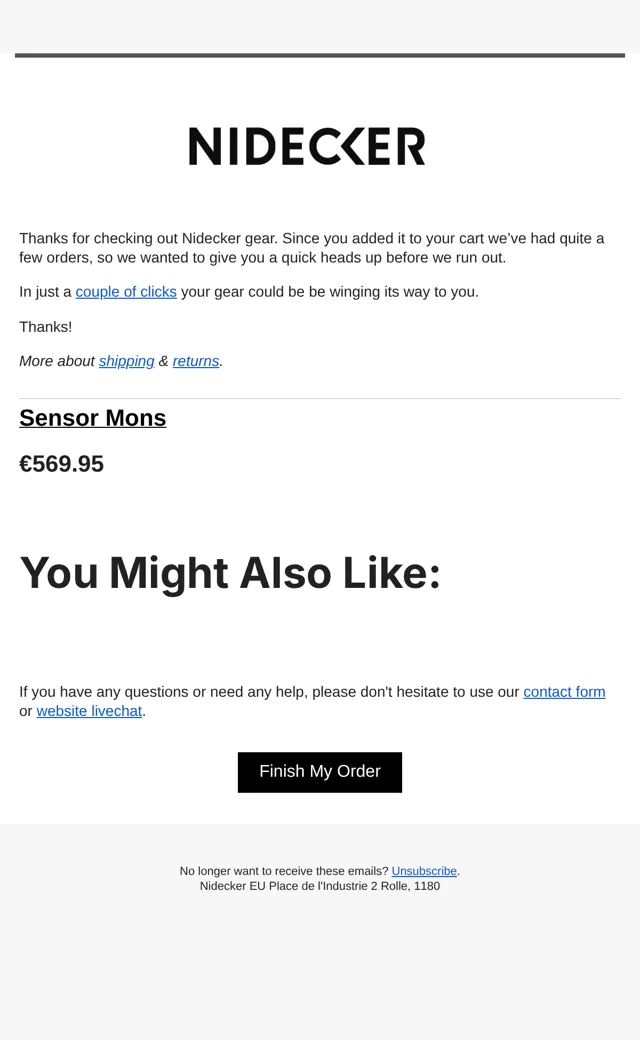Click the dark horizontal bar above the logo

(320, 56)
